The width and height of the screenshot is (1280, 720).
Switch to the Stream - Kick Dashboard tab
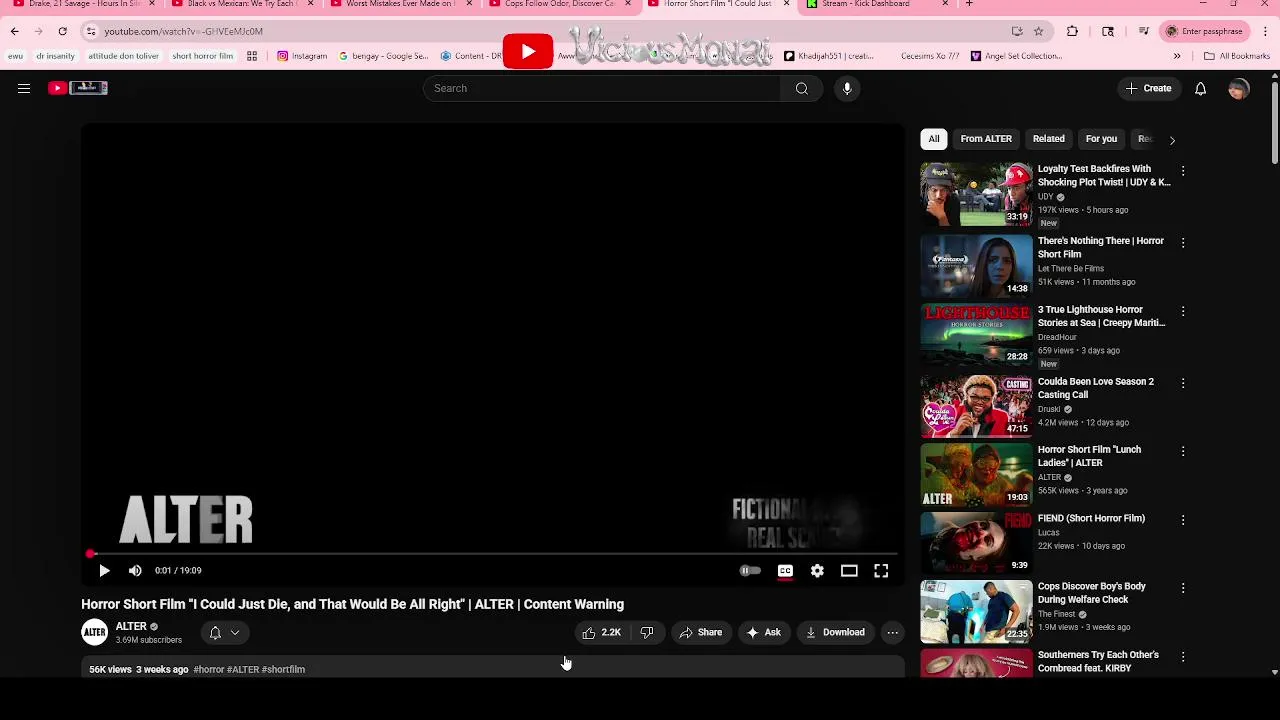click(x=875, y=4)
